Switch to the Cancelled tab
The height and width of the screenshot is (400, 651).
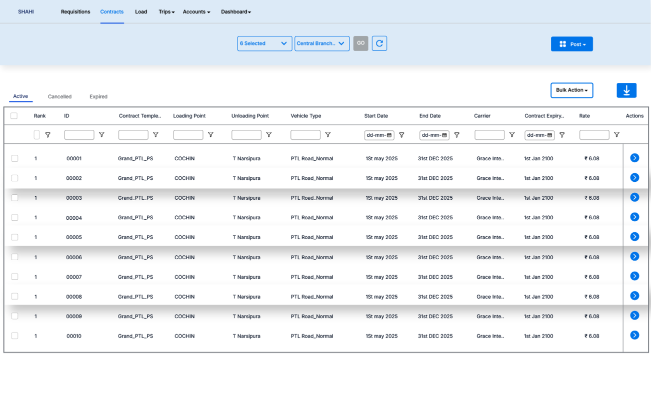[59, 97]
